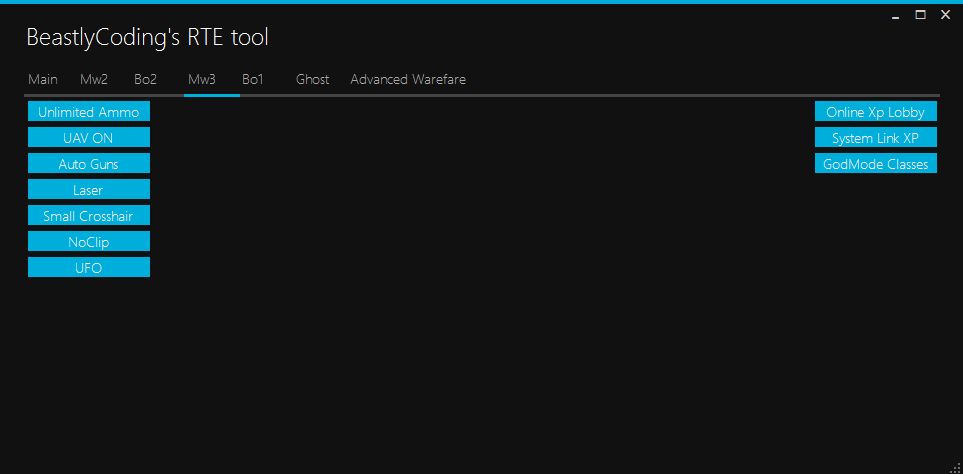Click the NoClip button

pyautogui.click(x=89, y=242)
